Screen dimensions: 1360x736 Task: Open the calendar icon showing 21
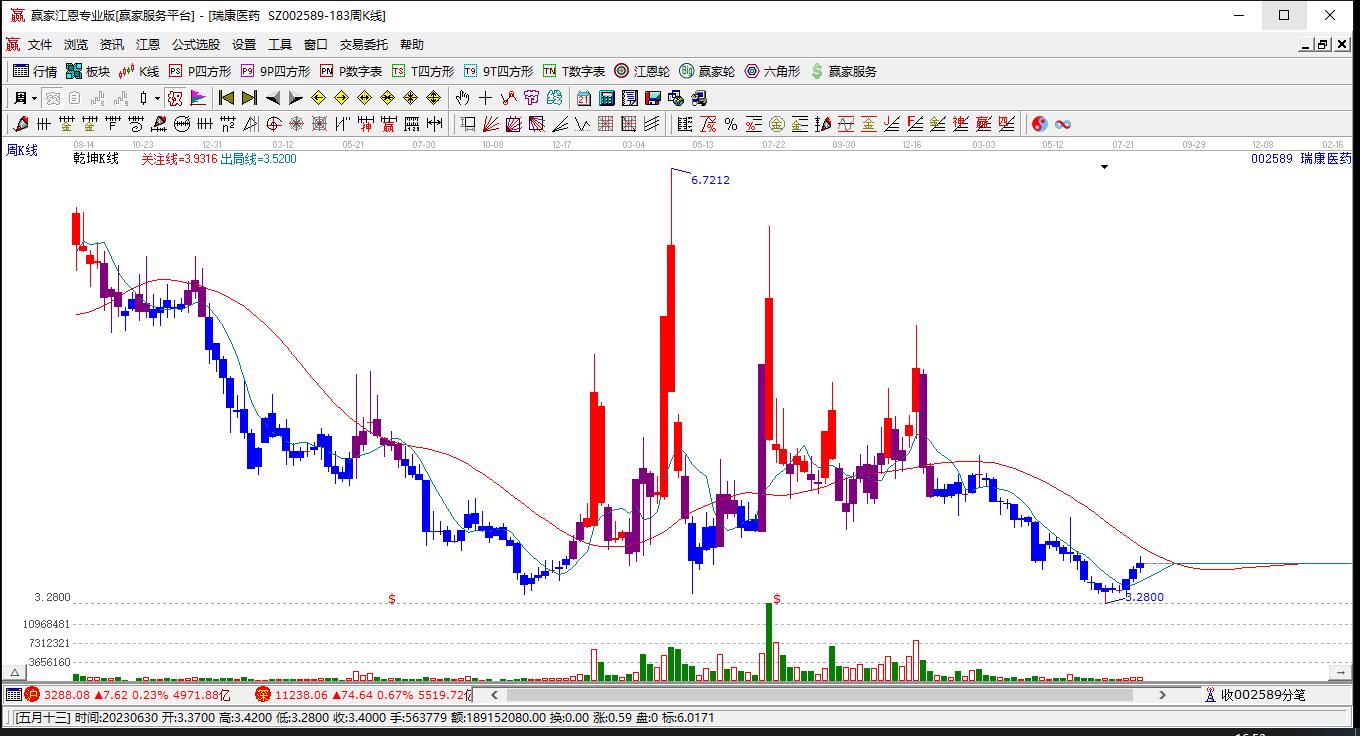584,98
